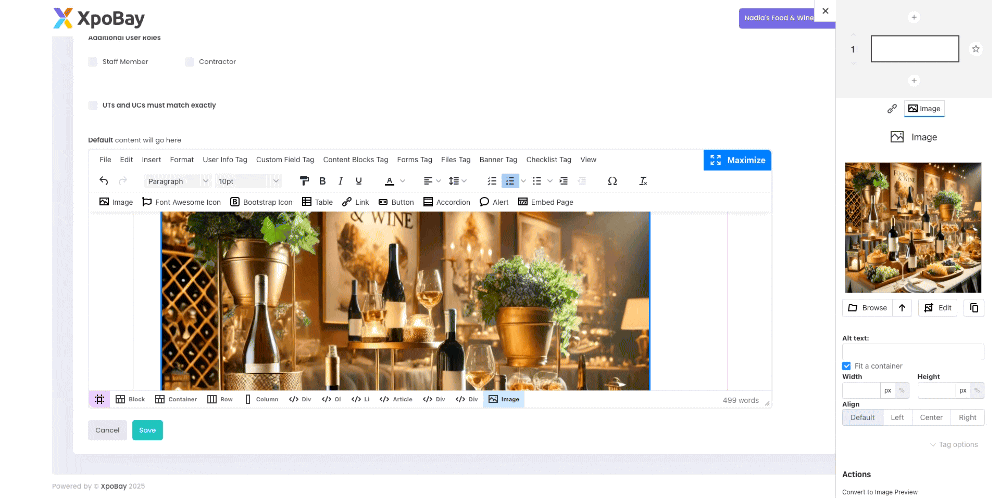1000x498 pixels.
Task: Click the italic formatting icon
Action: [340, 181]
